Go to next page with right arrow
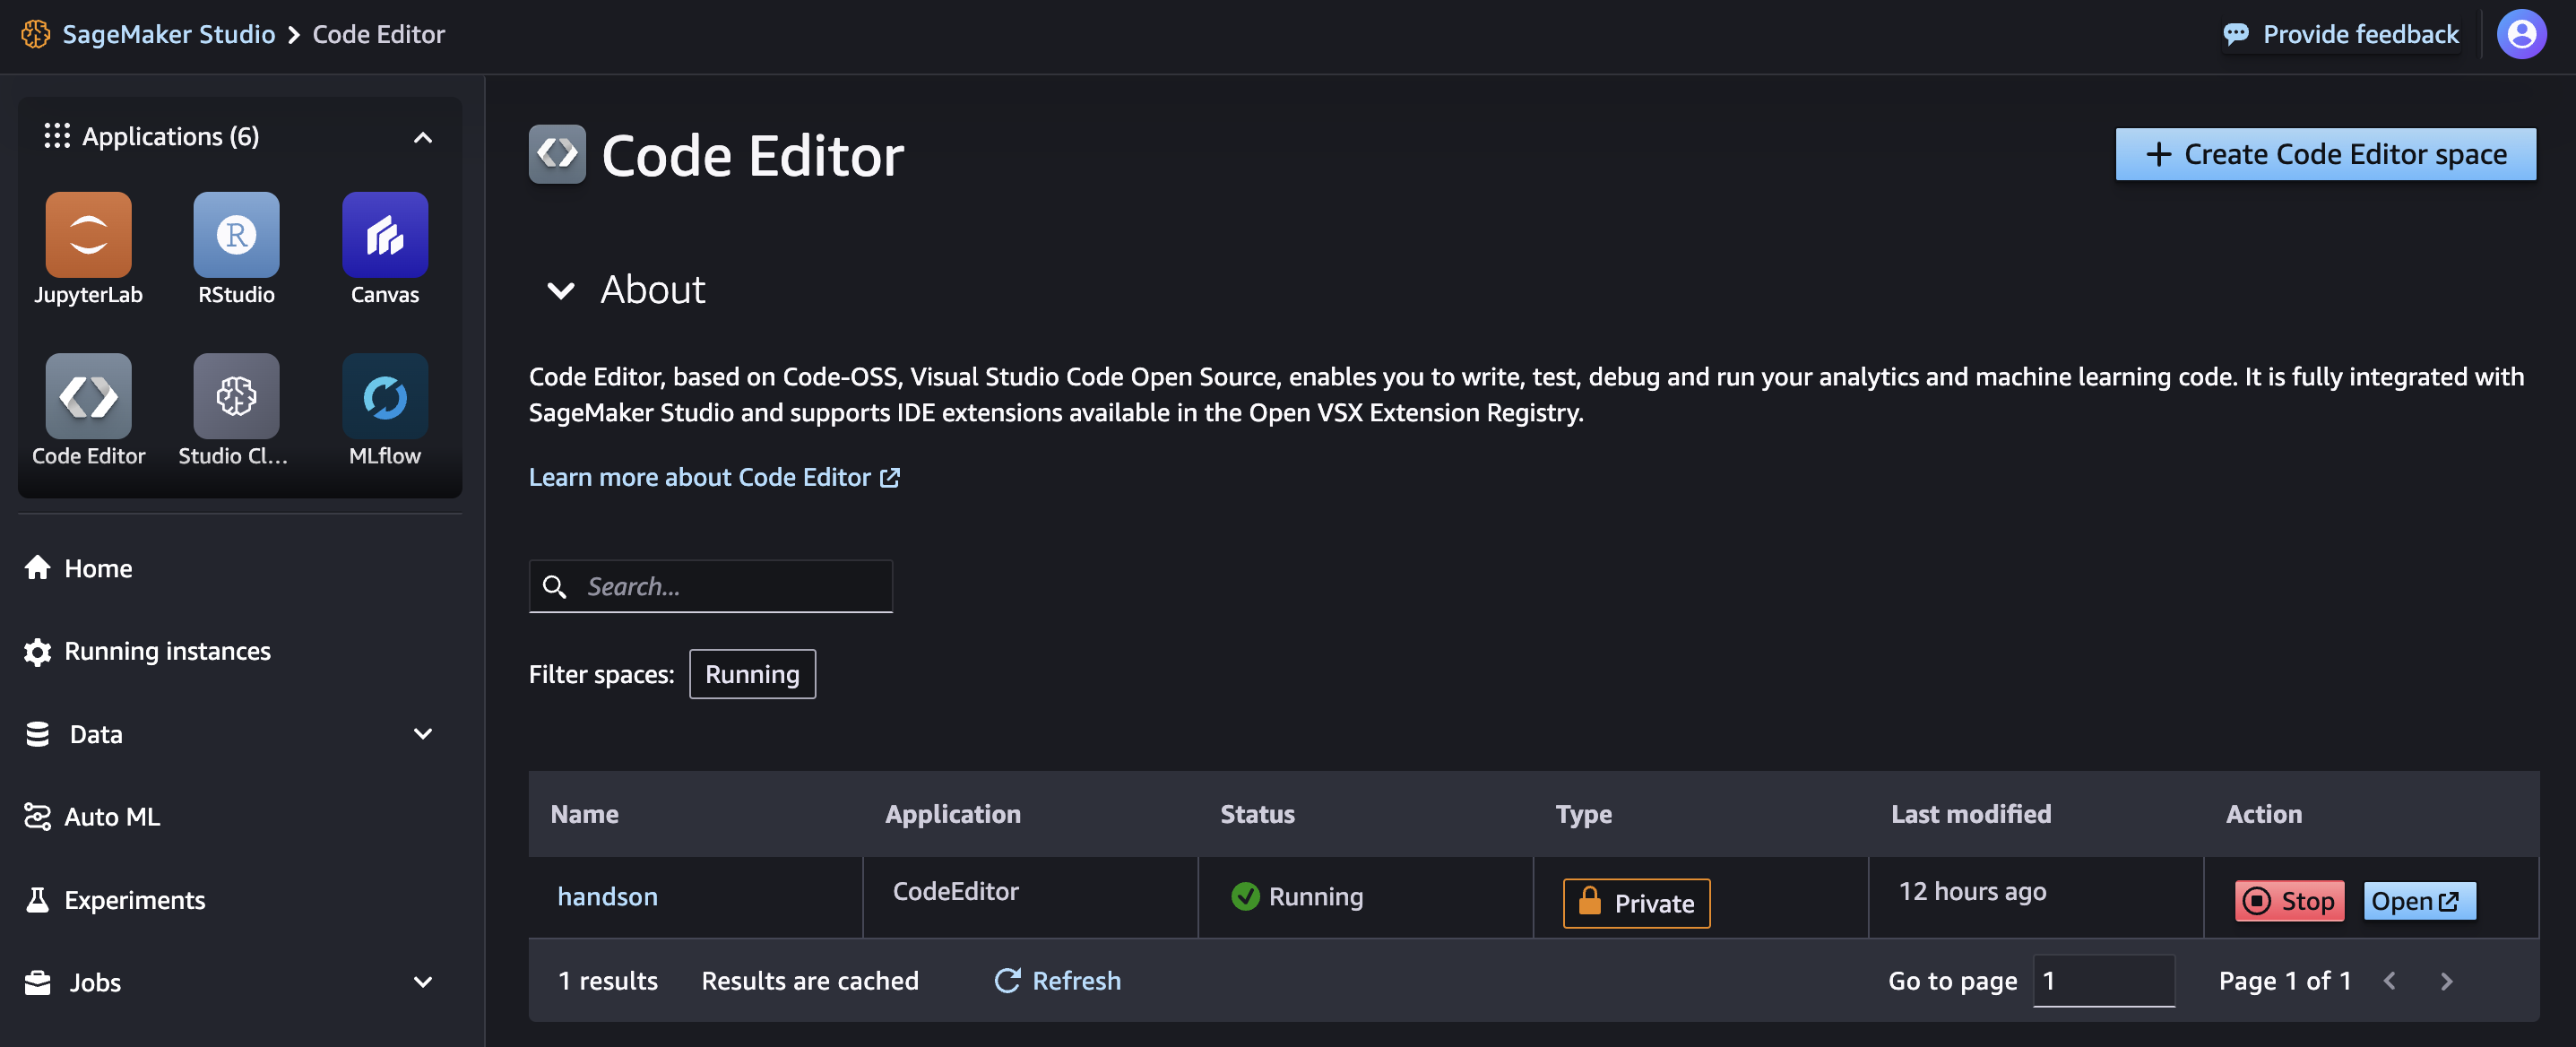 point(2447,981)
